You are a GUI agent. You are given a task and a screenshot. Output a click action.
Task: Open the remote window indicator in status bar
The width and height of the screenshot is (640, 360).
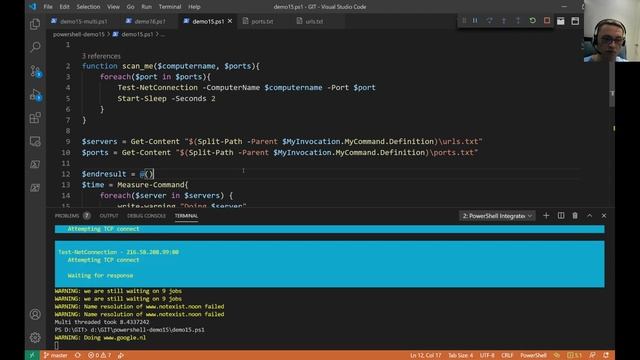pyautogui.click(x=32, y=355)
